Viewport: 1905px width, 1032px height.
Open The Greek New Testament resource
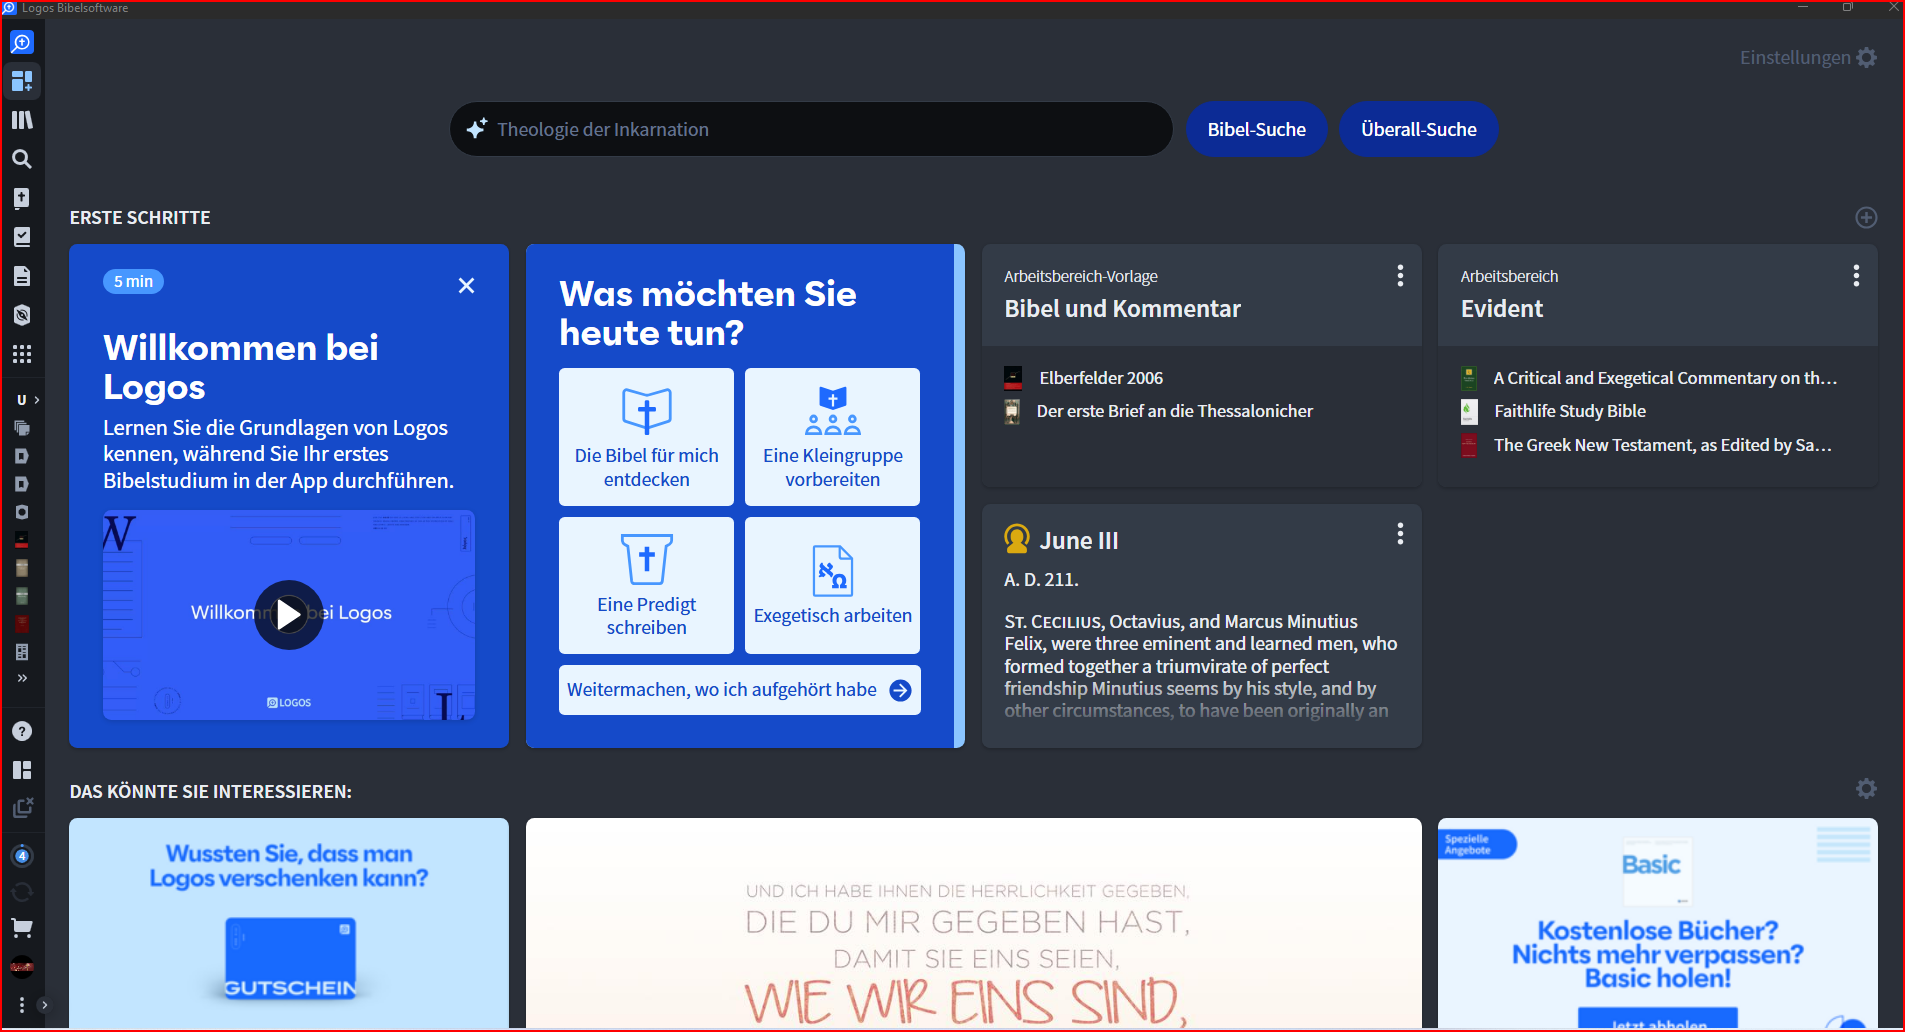coord(1662,445)
